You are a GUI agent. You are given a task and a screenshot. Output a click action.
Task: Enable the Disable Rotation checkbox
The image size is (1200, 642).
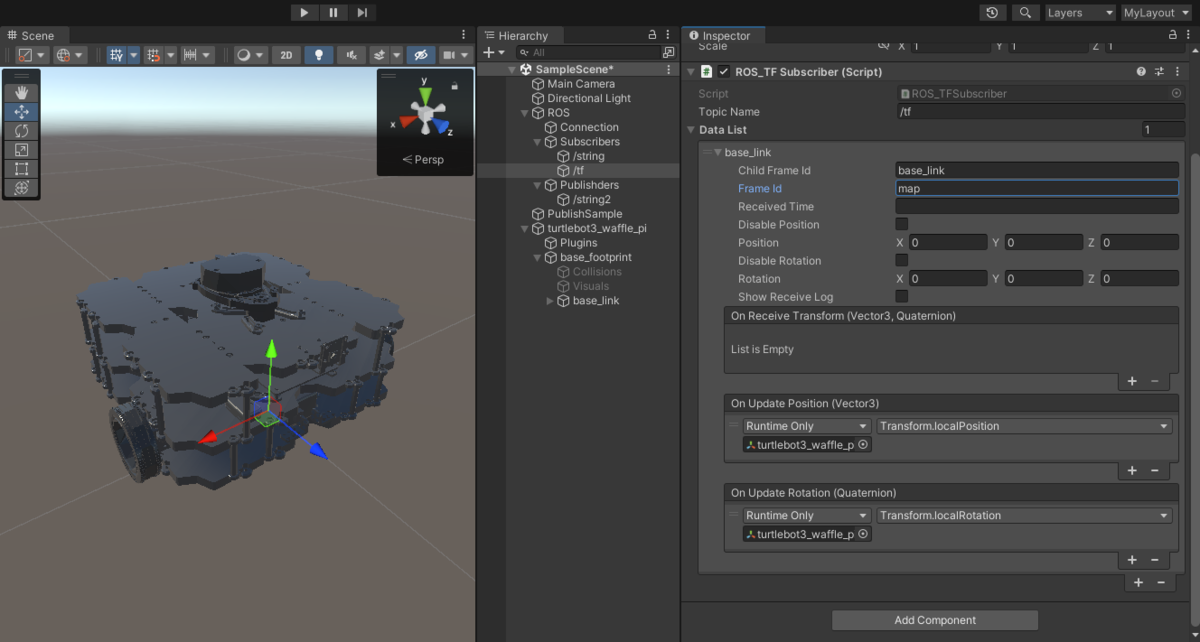902,261
